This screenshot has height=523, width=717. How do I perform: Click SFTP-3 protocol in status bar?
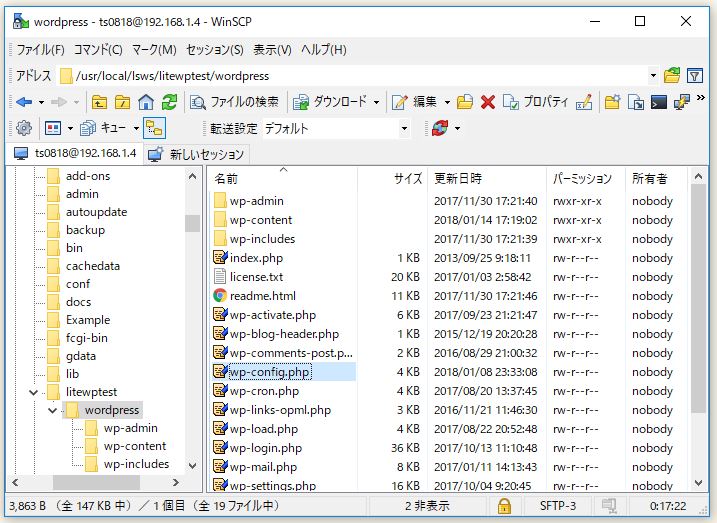click(558, 506)
